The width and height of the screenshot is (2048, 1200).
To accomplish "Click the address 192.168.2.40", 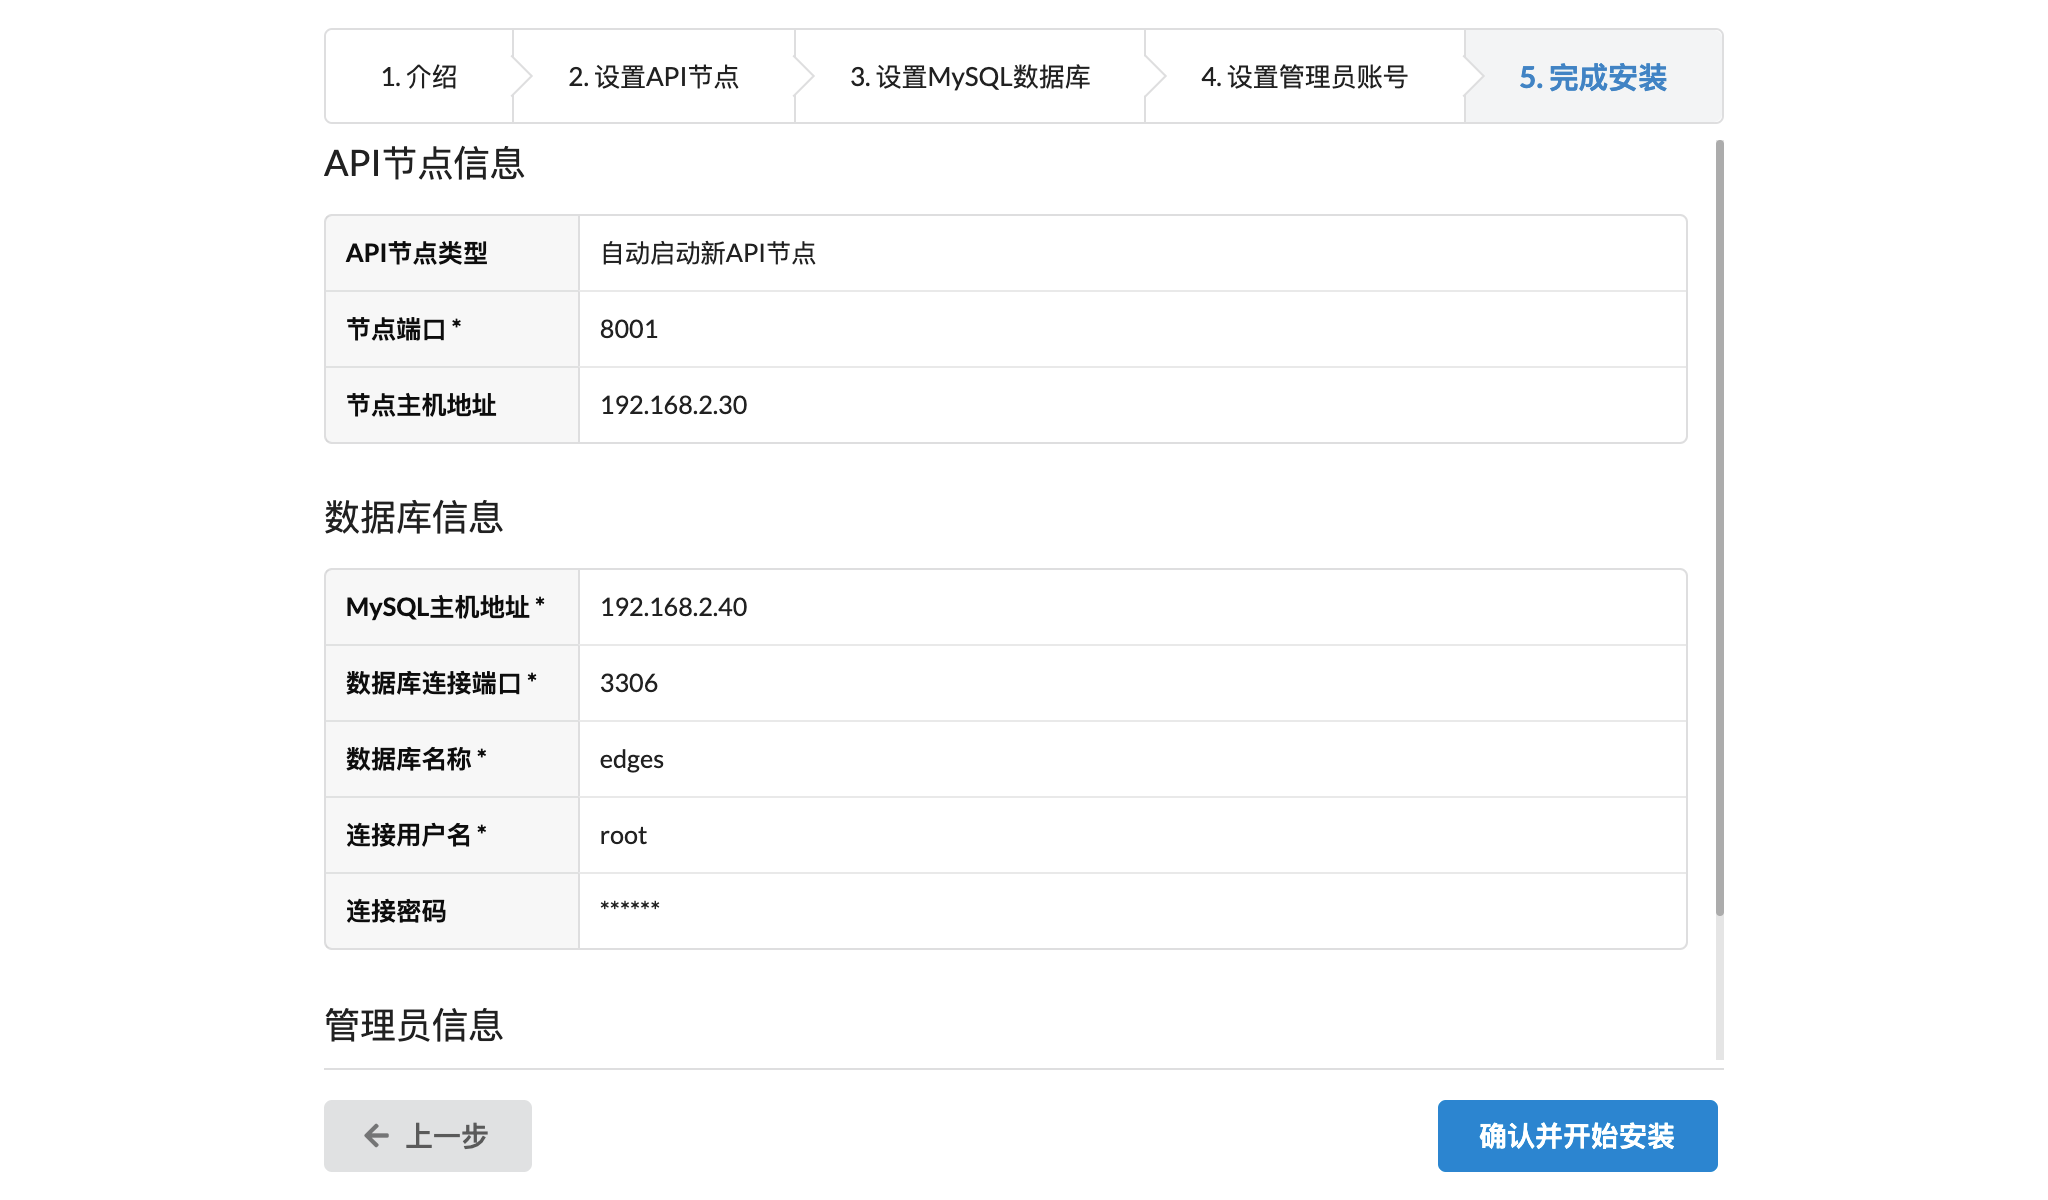I will (x=673, y=607).
